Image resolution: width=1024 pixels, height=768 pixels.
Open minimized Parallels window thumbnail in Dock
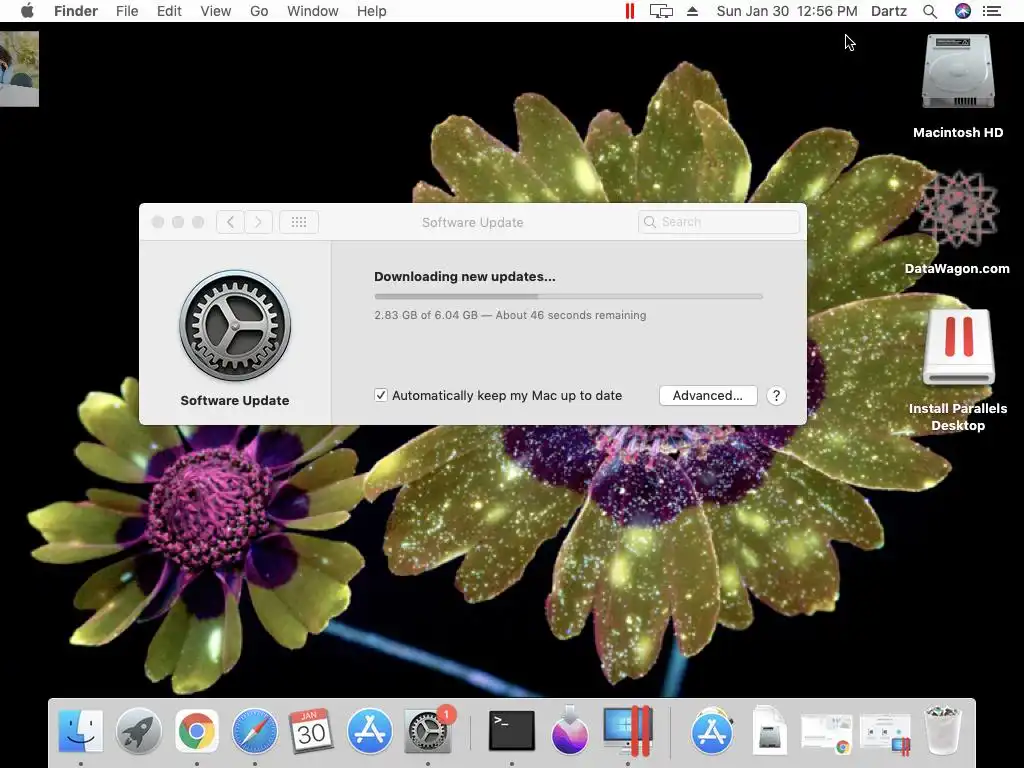point(885,733)
